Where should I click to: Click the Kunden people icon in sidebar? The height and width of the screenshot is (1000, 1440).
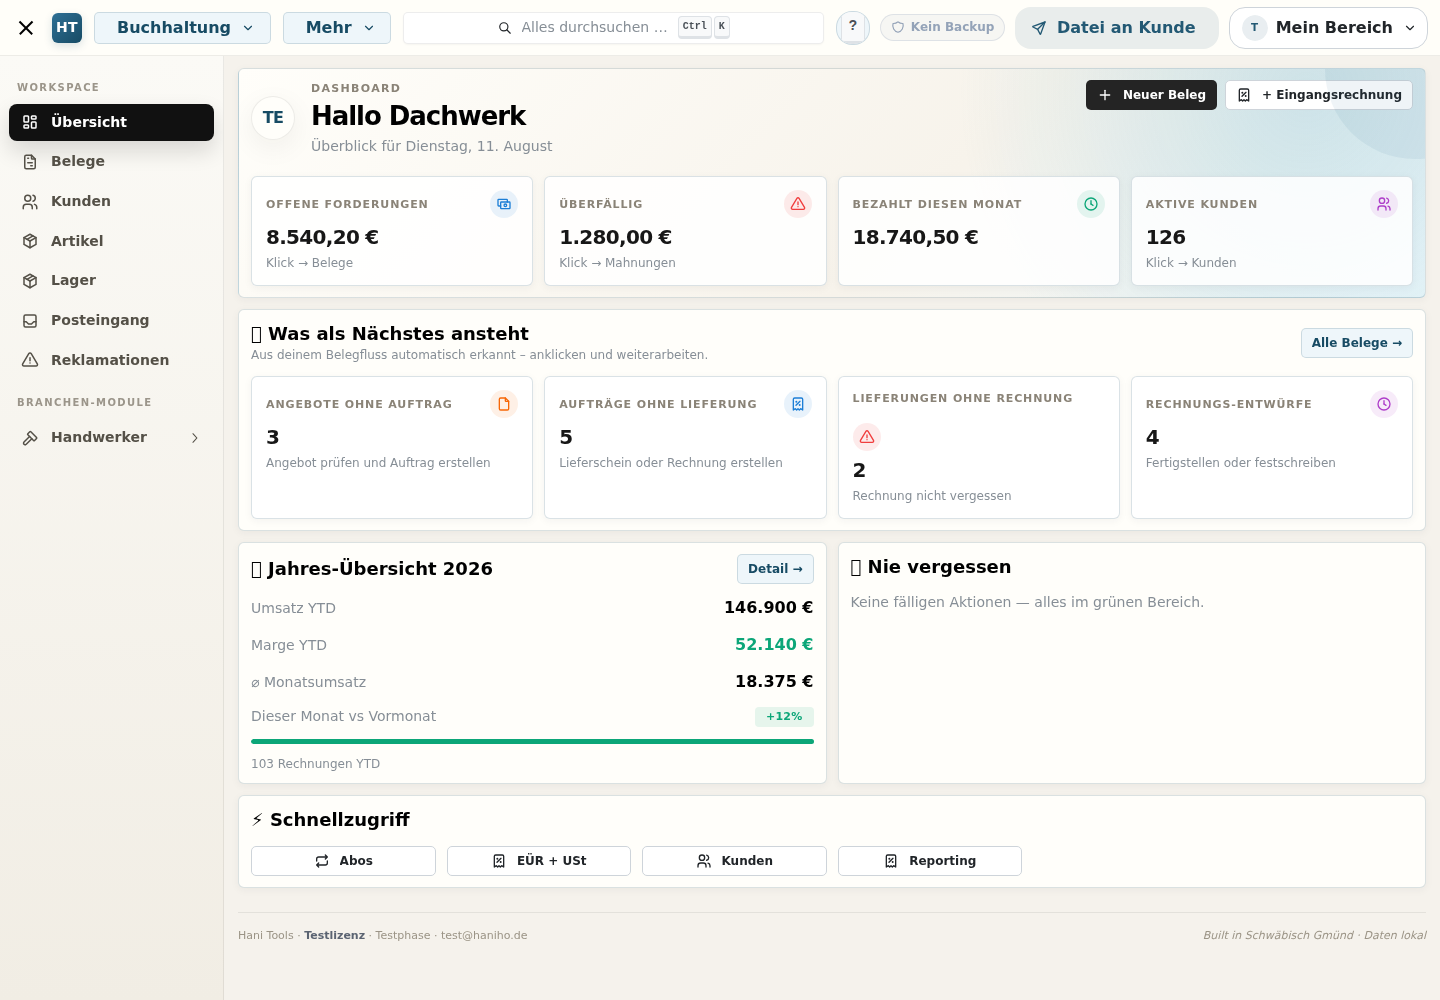30,201
